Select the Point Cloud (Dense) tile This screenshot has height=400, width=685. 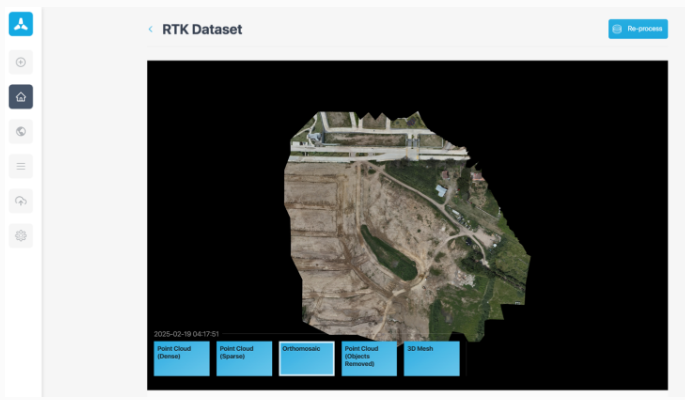click(182, 359)
